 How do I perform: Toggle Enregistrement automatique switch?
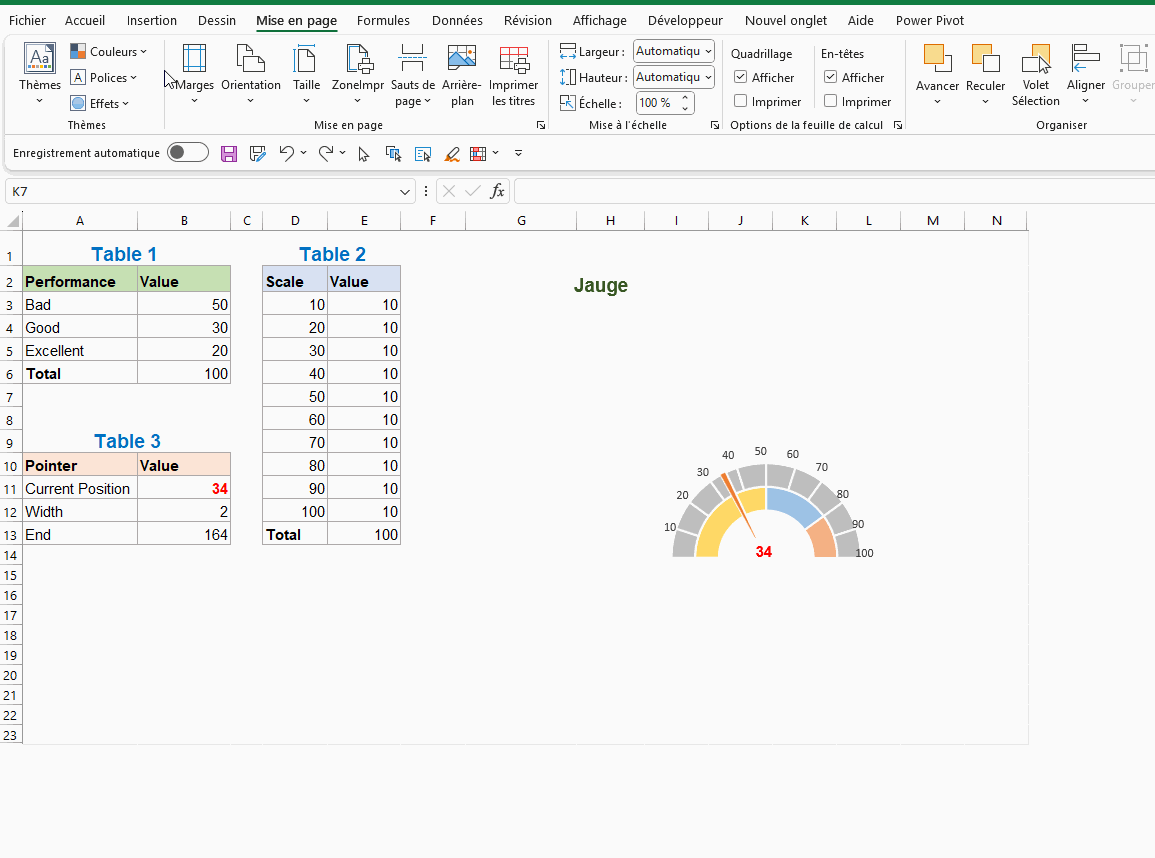[188, 153]
